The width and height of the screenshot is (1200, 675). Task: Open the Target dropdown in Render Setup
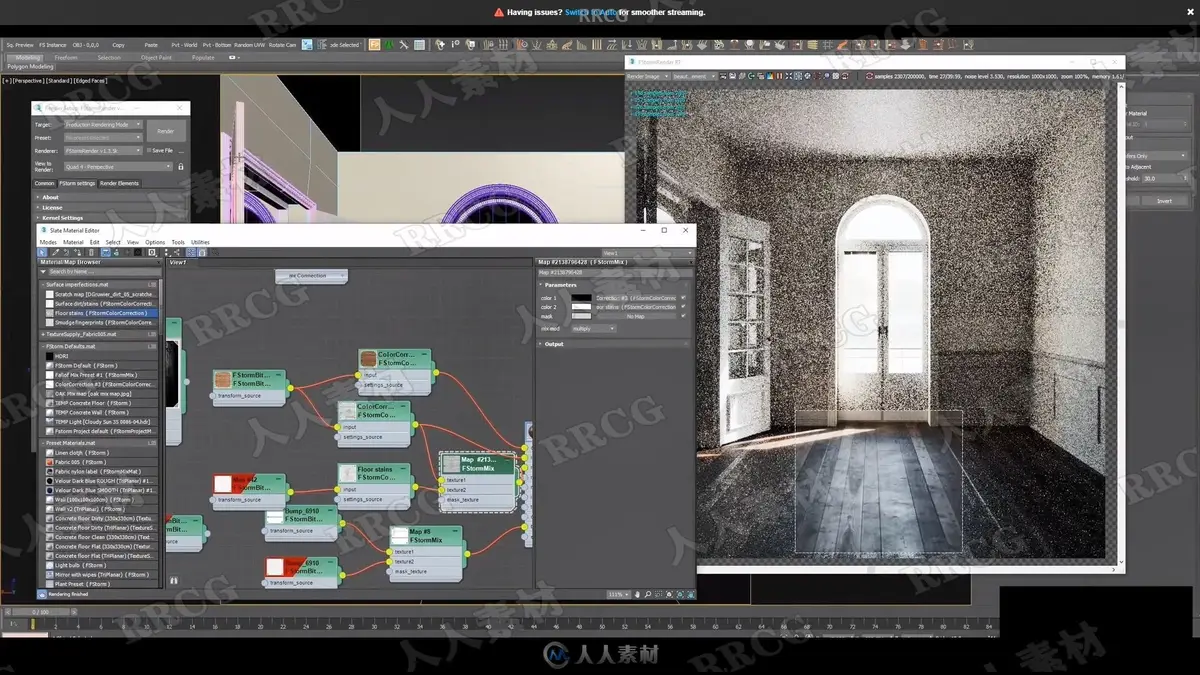click(104, 125)
